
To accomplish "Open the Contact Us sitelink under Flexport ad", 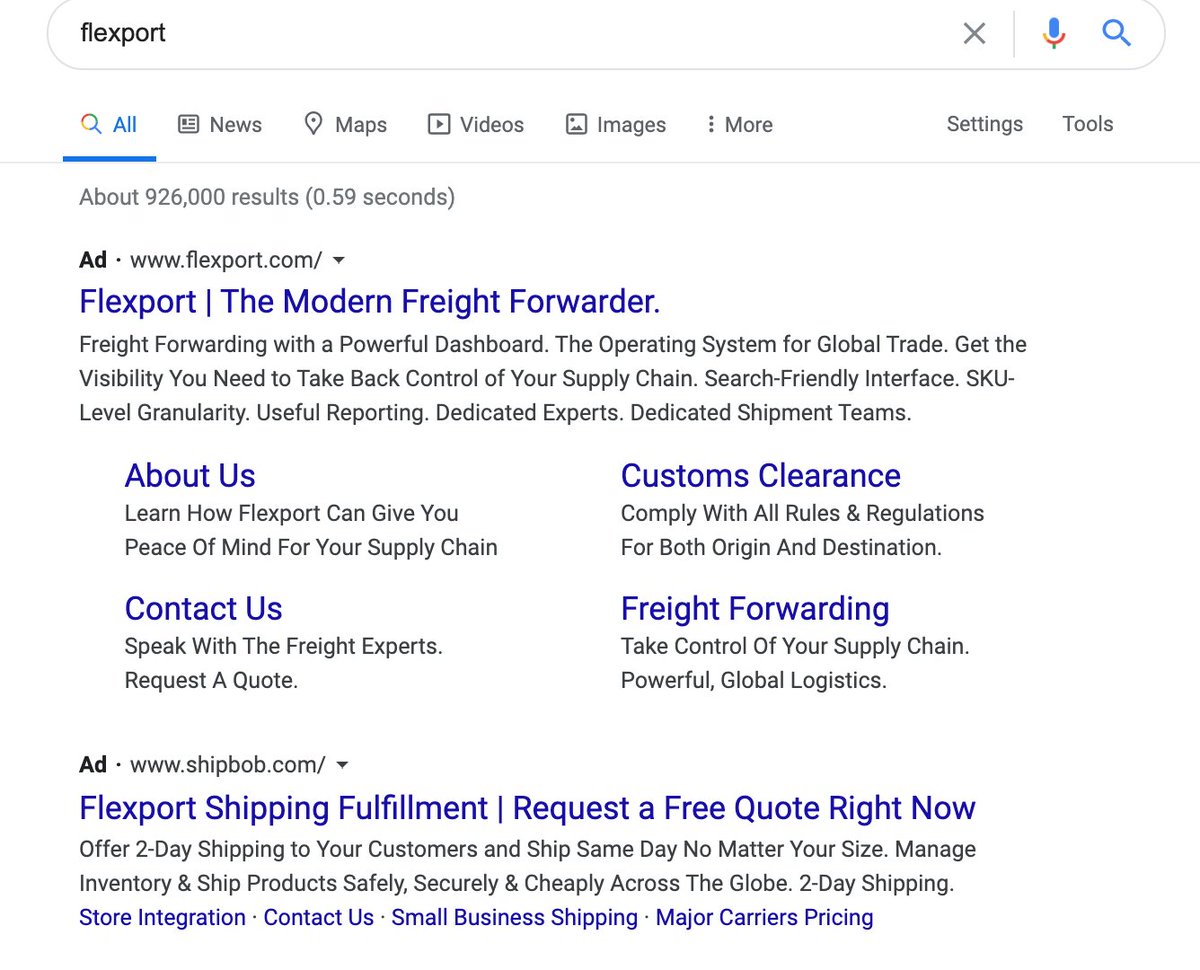I will point(204,608).
